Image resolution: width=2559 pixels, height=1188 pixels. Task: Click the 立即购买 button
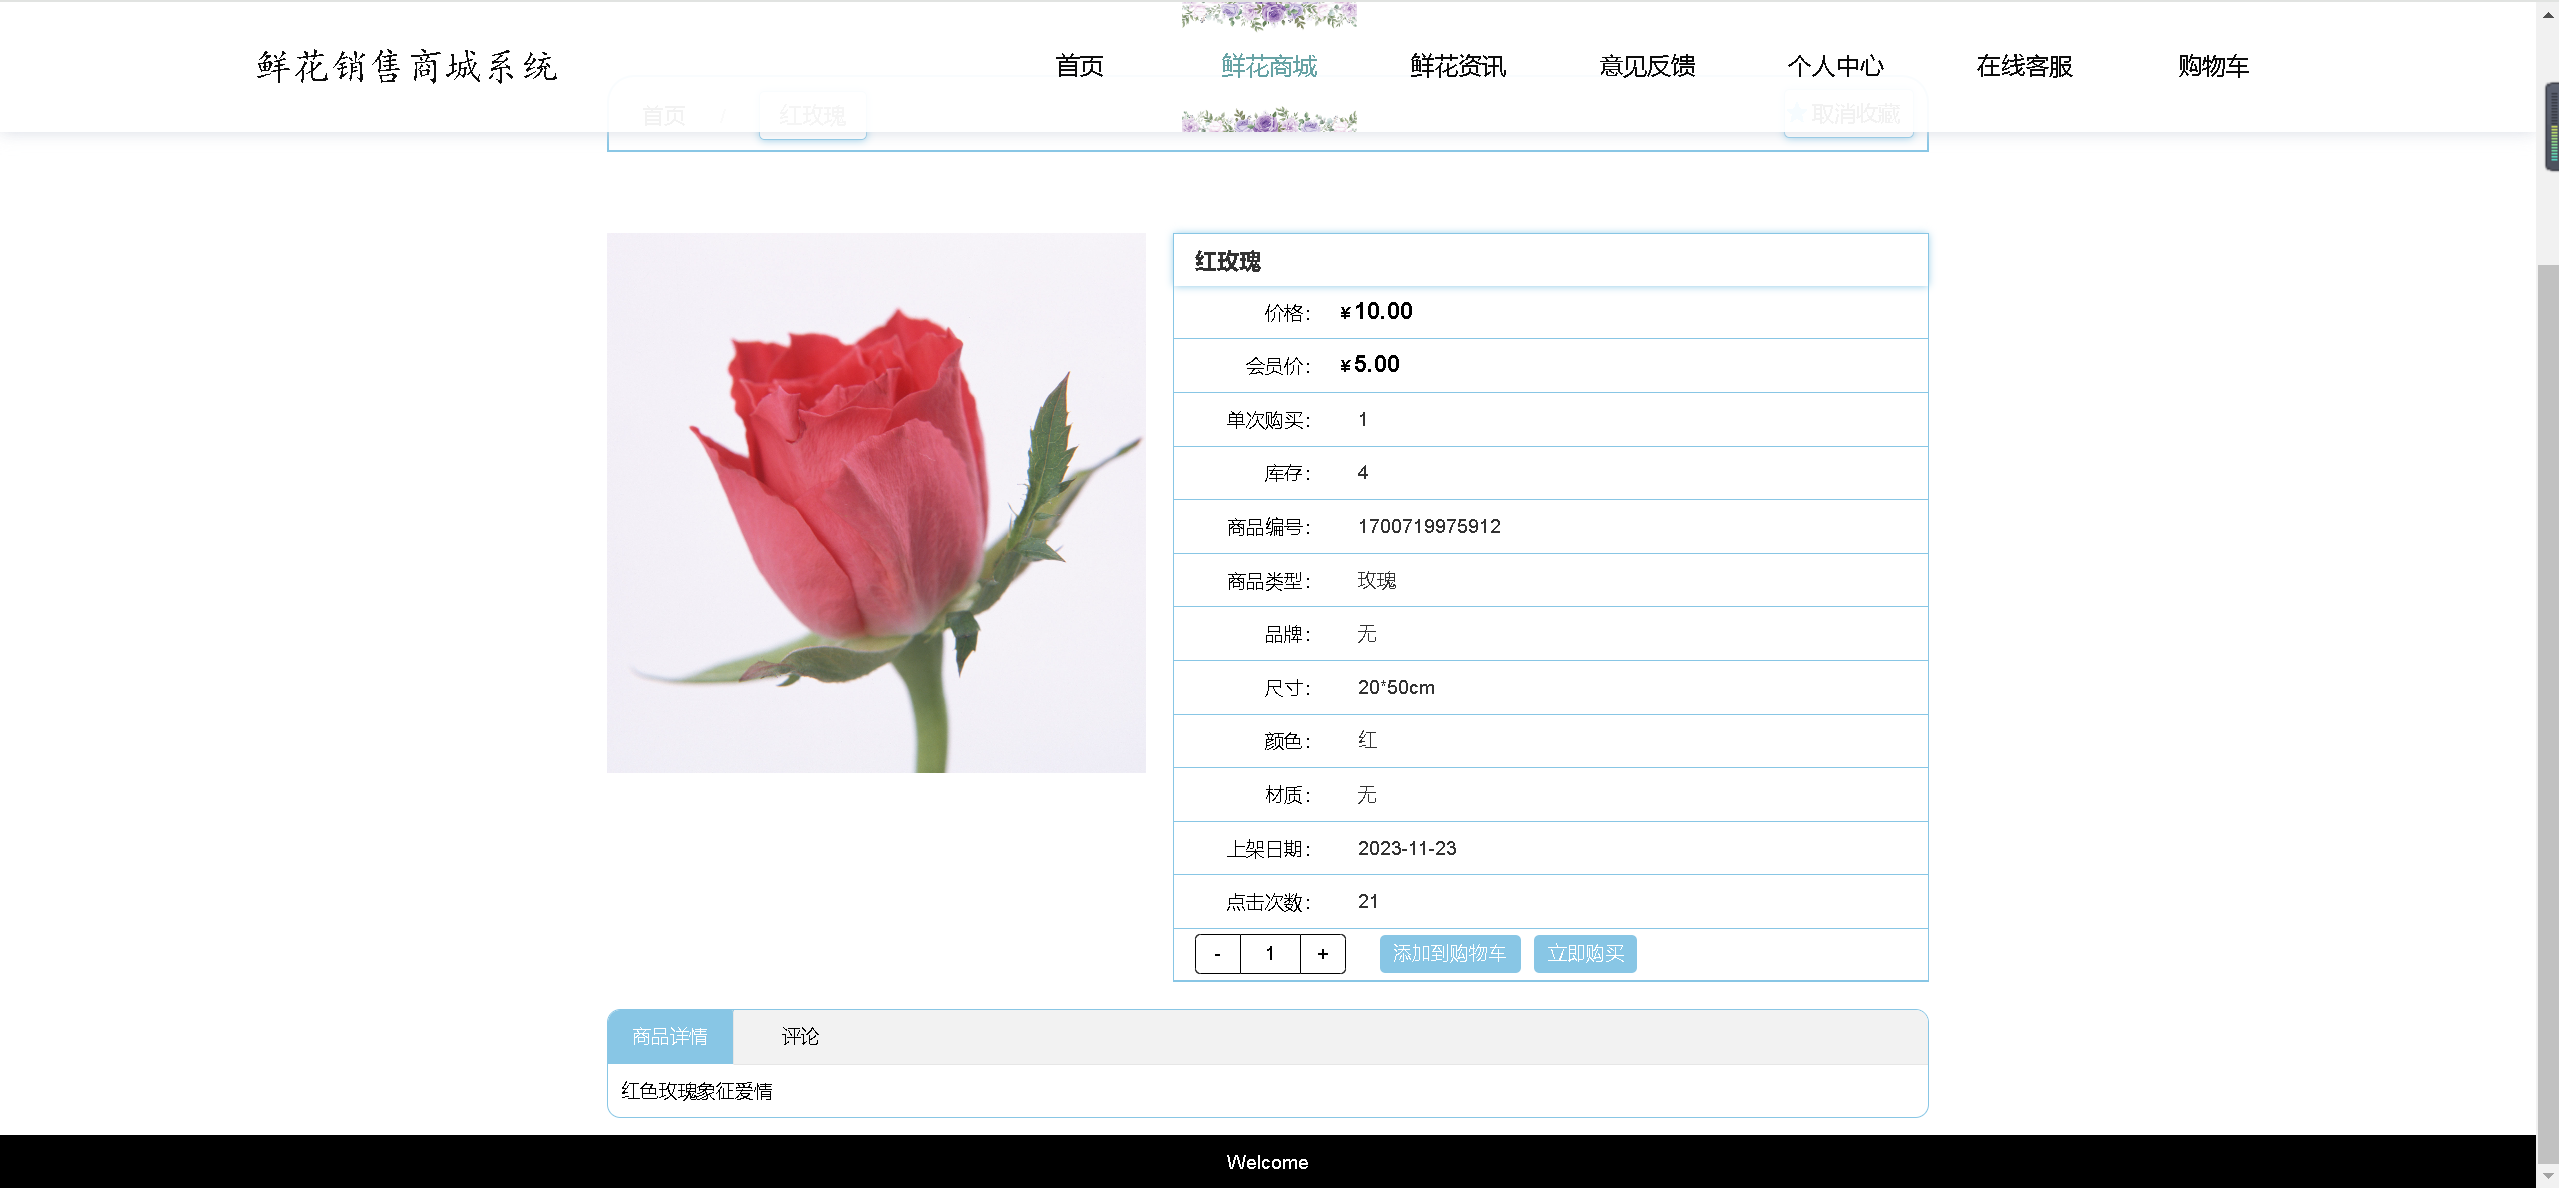1585,954
